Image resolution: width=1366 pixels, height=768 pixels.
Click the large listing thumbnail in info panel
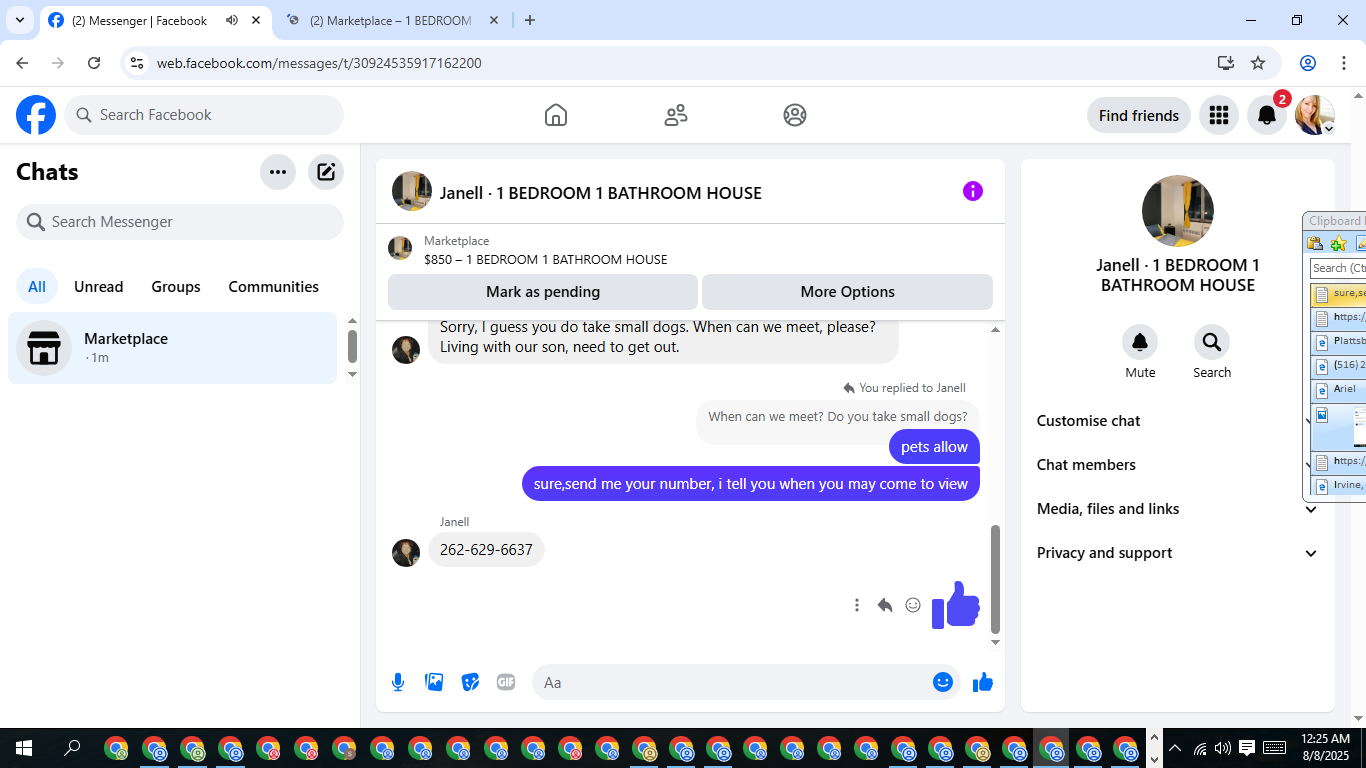[1178, 211]
